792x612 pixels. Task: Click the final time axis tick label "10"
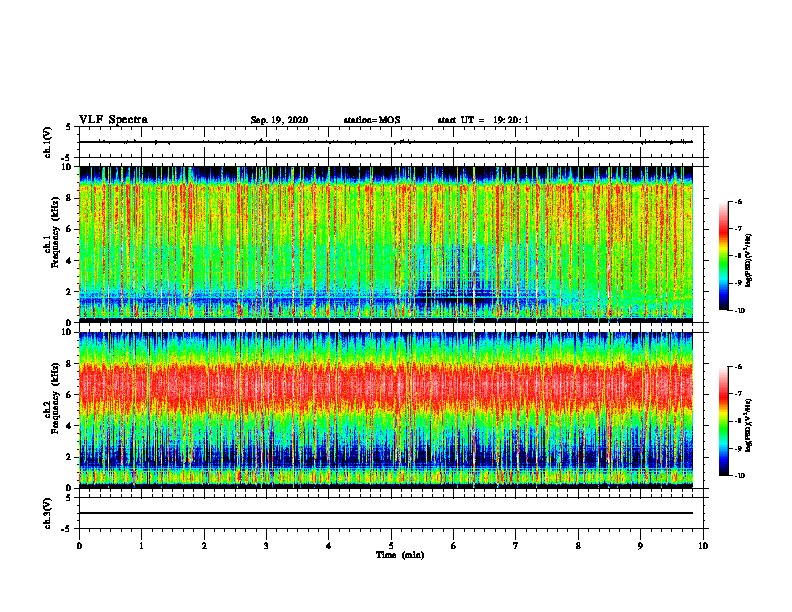coord(703,546)
